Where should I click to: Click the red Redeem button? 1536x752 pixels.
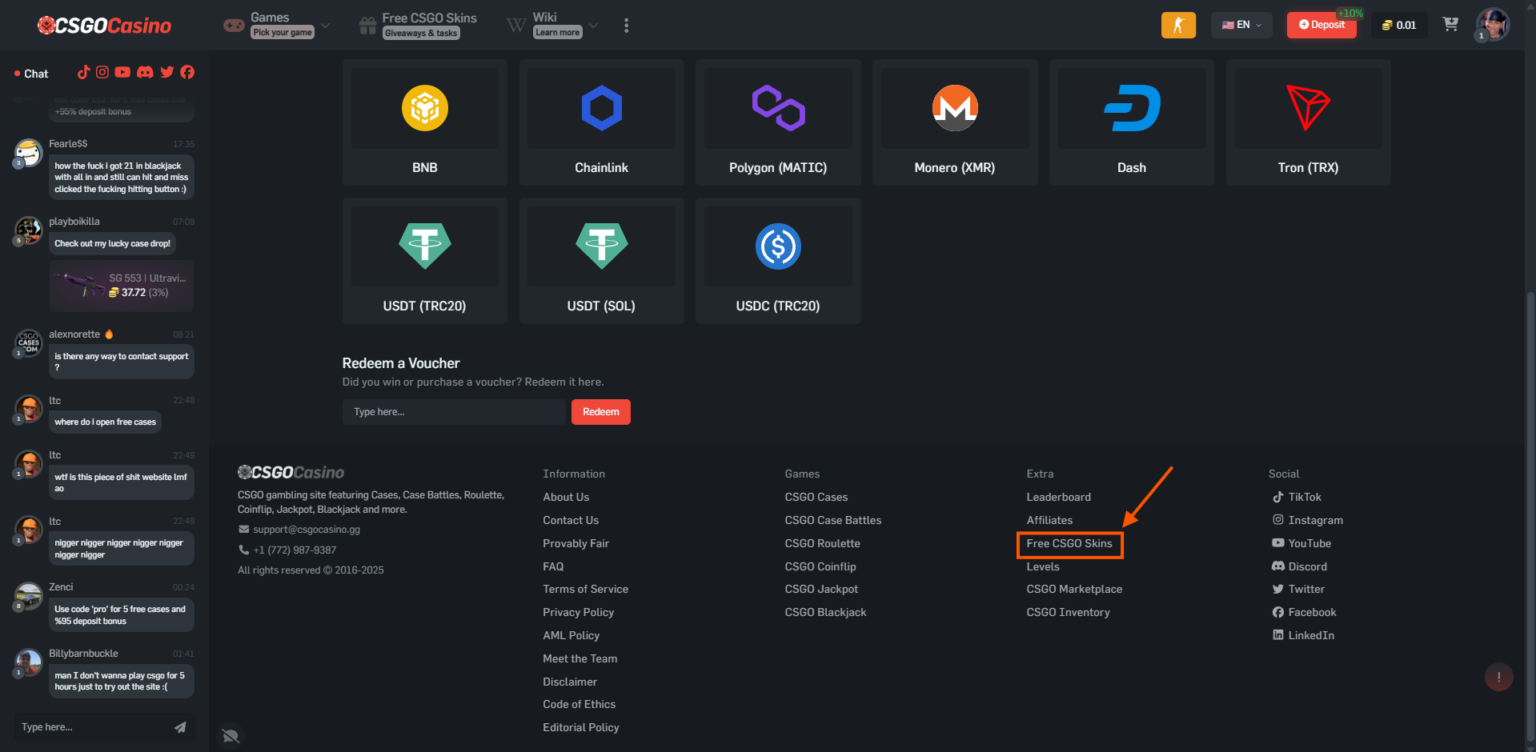click(x=600, y=412)
